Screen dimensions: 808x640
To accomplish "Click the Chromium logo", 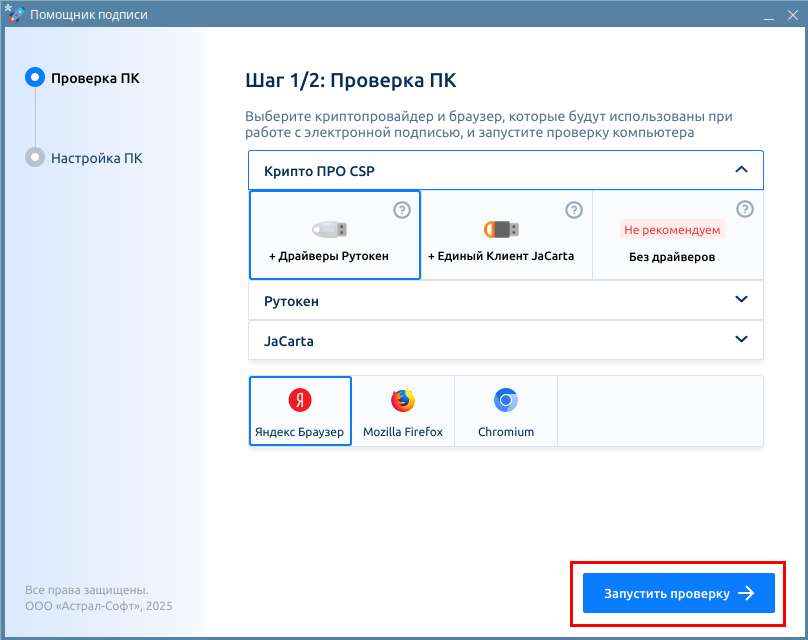I will tap(506, 400).
